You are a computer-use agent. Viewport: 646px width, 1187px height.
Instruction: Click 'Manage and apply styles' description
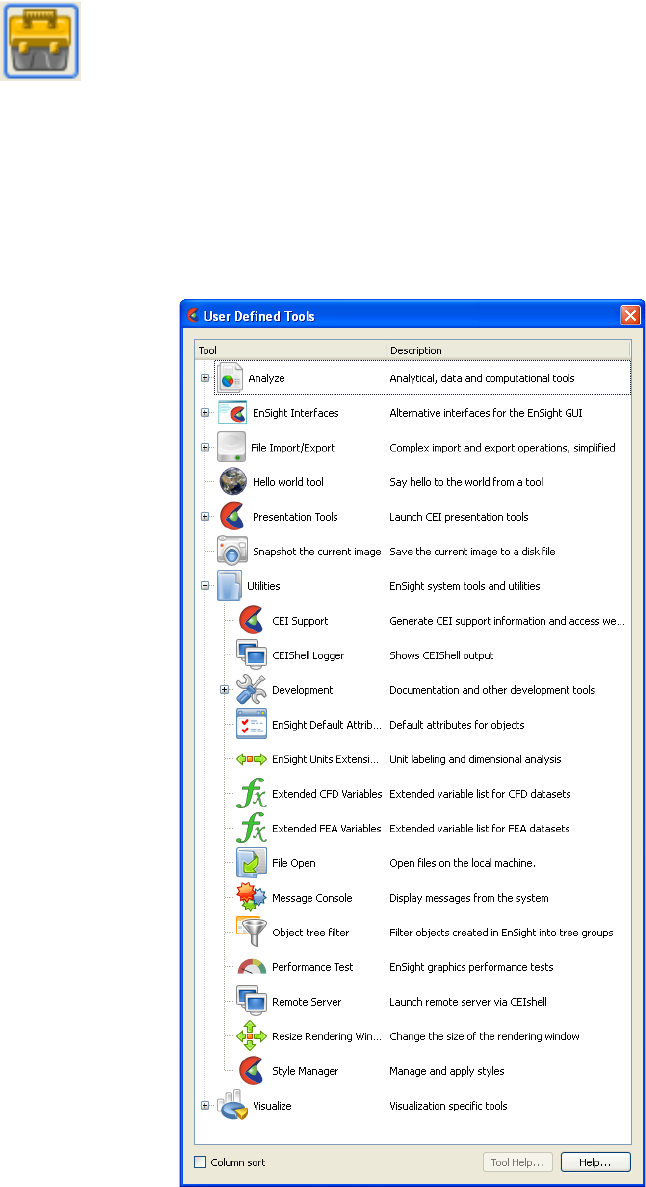[447, 1072]
